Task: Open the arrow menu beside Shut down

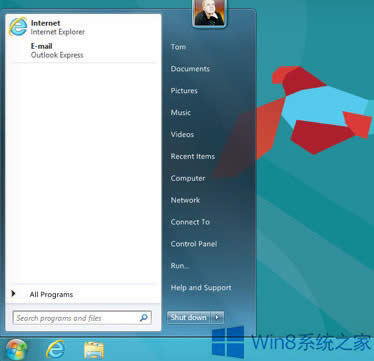Action: pos(217,317)
